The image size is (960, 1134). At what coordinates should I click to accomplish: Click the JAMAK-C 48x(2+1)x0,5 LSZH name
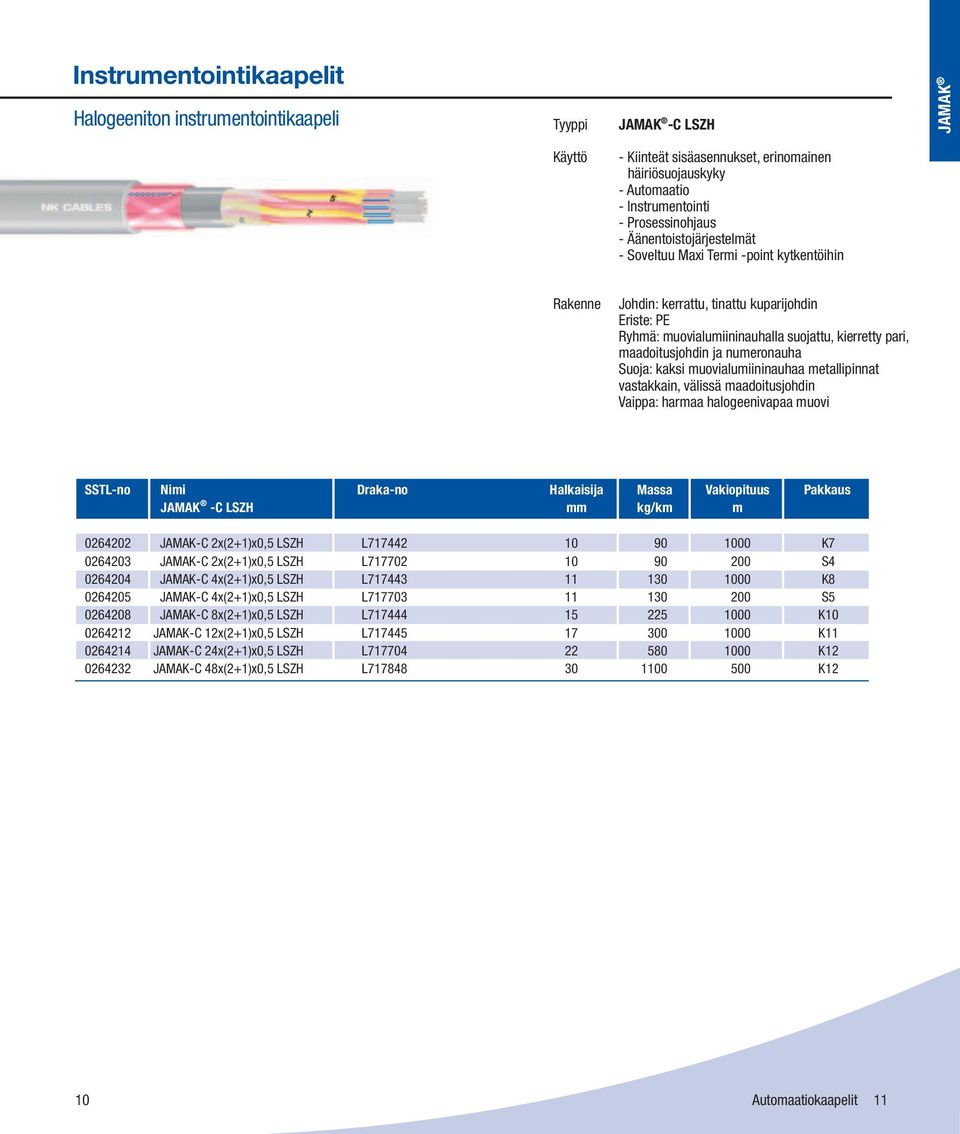point(229,669)
